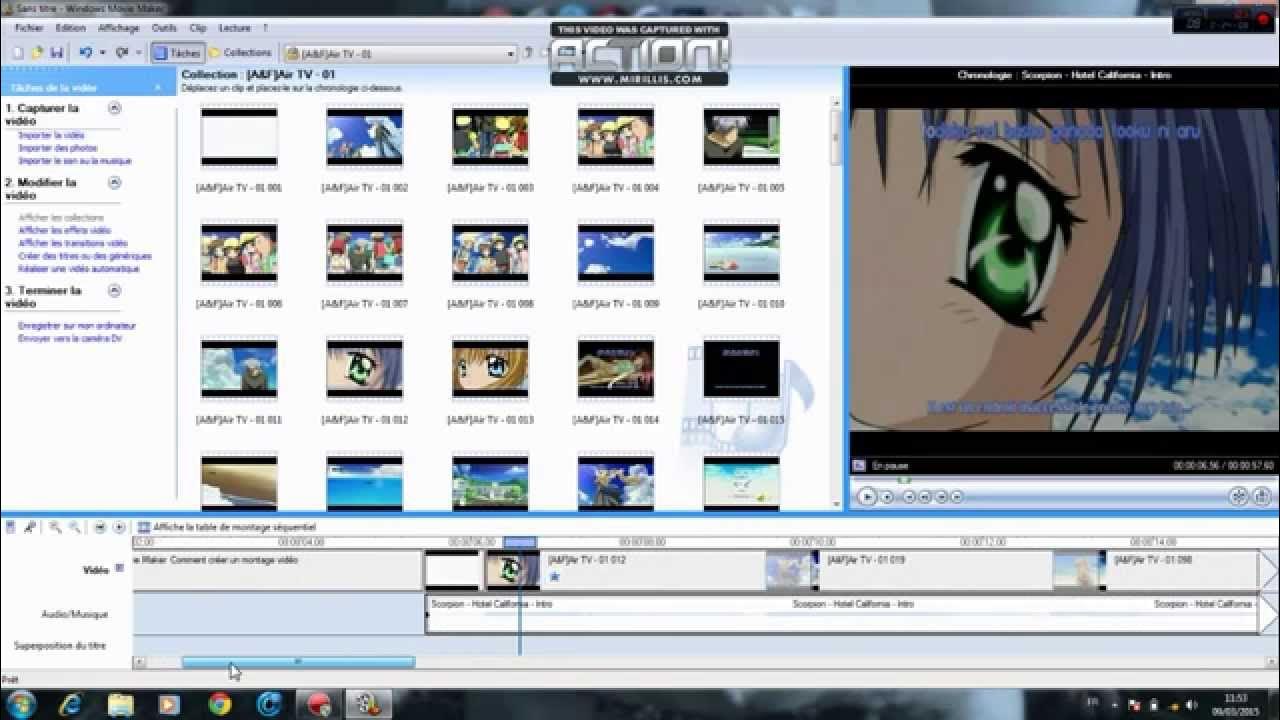1280x720 pixels.
Task: Open the undo history dropdown arrow
Action: (x=102, y=53)
